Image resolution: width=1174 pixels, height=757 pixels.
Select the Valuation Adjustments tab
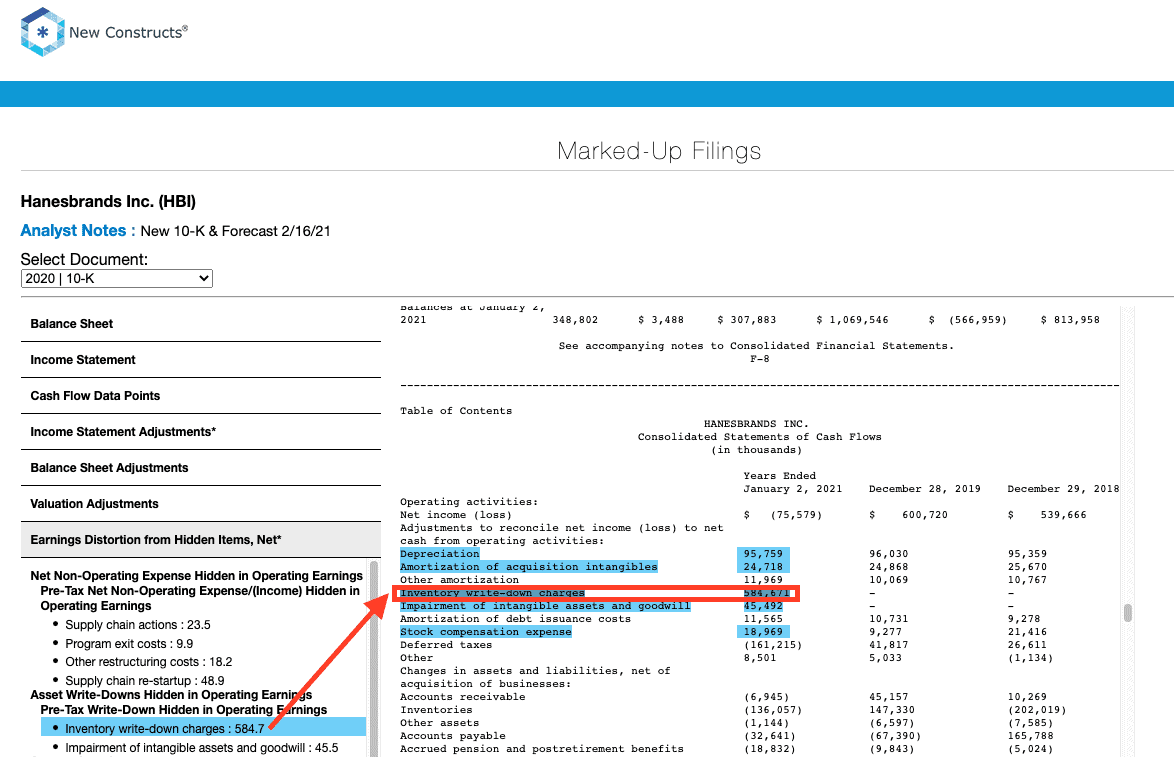coord(201,503)
